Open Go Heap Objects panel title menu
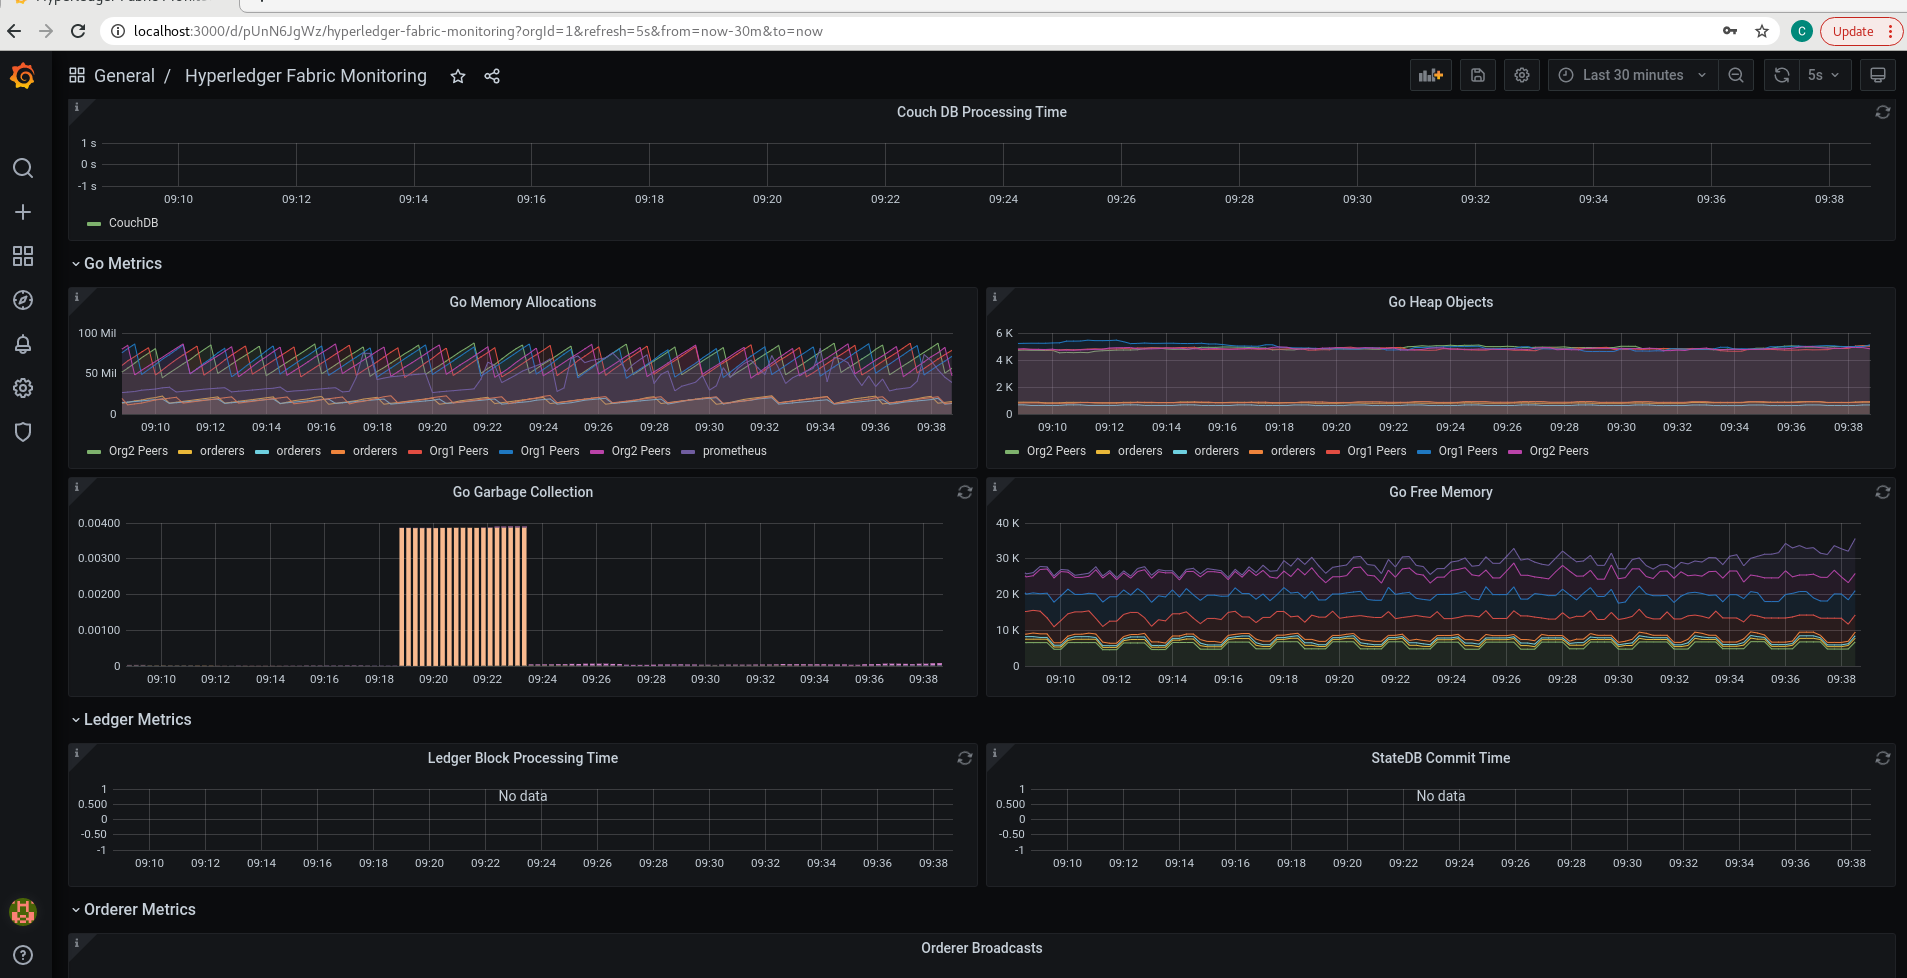The height and width of the screenshot is (978, 1907). [1440, 302]
